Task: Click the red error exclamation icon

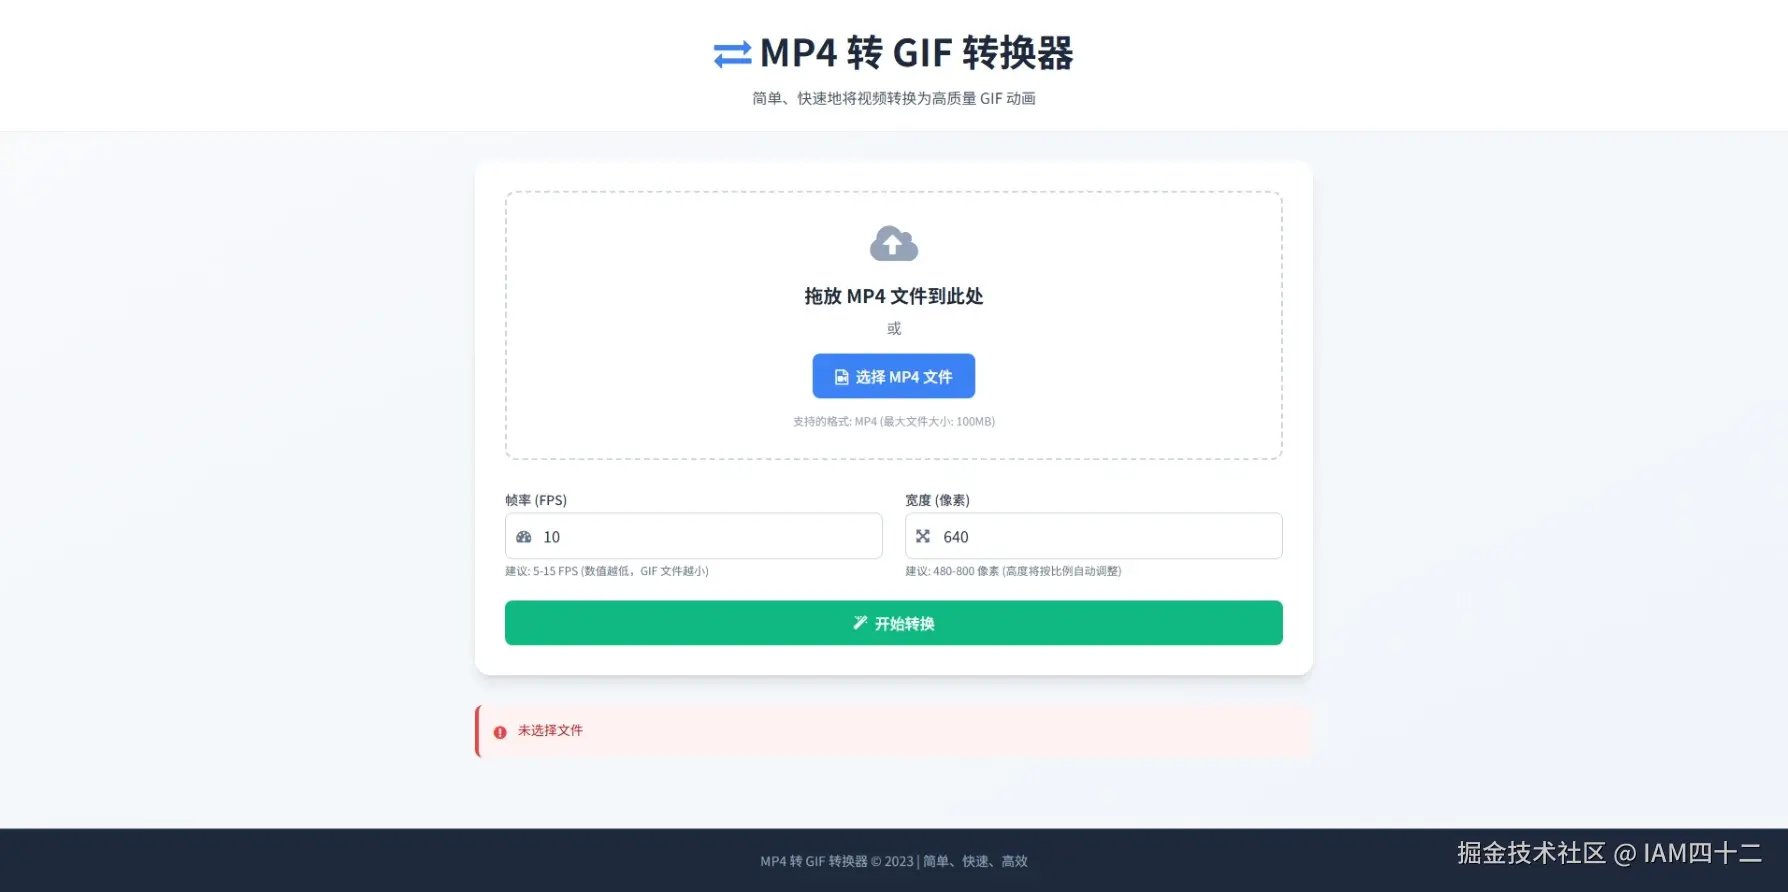Action: pyautogui.click(x=500, y=732)
